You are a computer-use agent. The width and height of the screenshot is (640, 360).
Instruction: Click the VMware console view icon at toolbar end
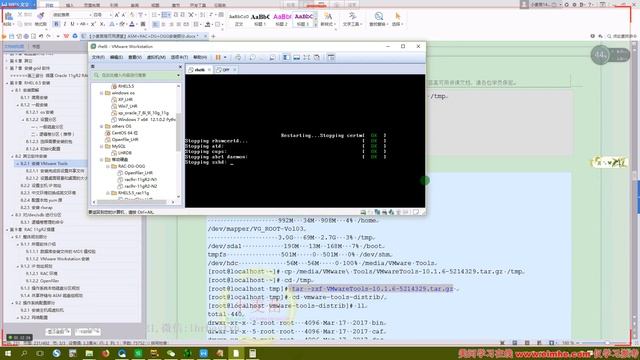click(331, 57)
